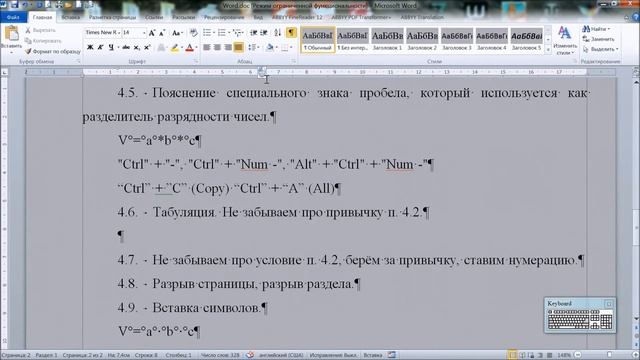Open Change Styles (Изменить стили) dropdown
Screen dimensions: 640x360
tap(565, 41)
